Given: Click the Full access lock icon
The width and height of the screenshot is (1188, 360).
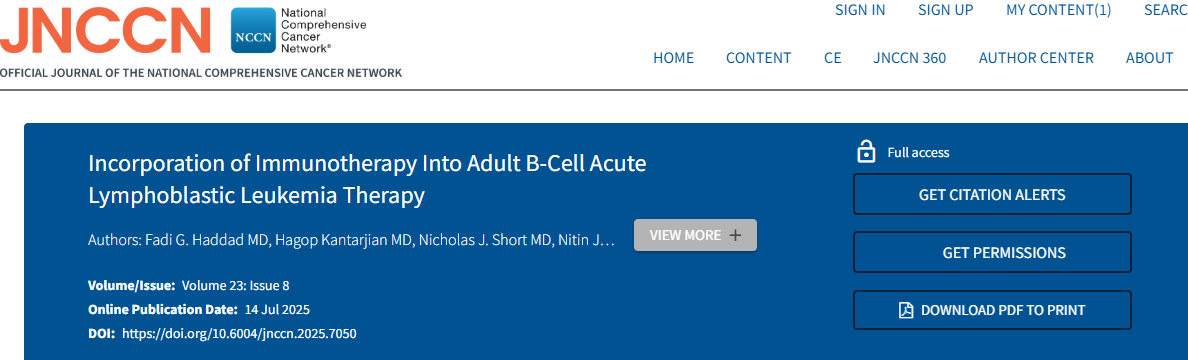Looking at the screenshot, I should point(865,152).
